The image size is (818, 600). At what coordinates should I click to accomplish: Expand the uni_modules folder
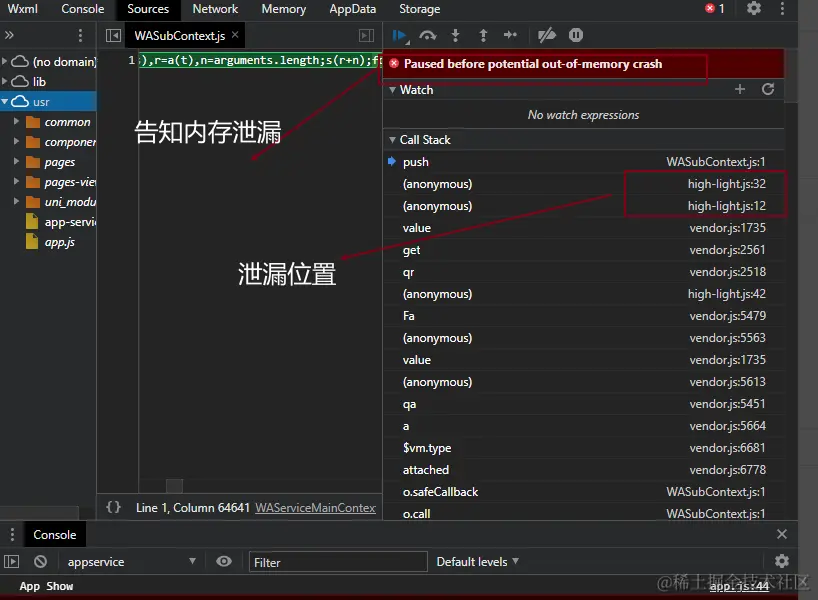click(x=16, y=201)
